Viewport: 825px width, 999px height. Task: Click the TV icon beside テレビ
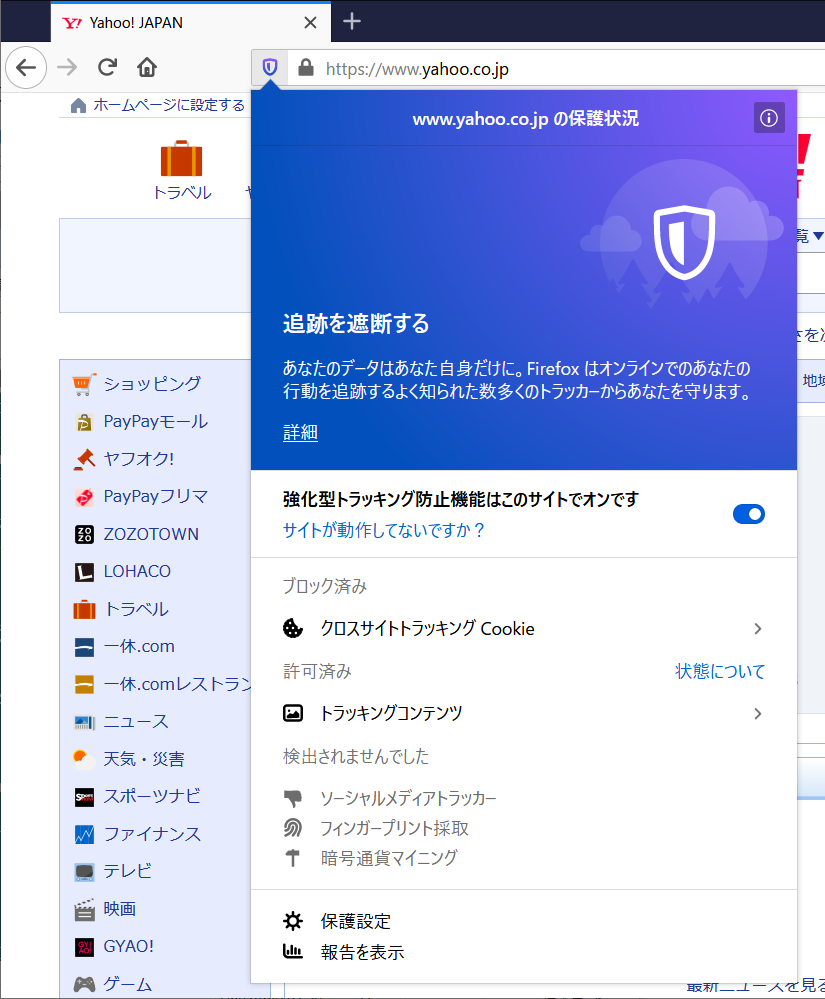pyautogui.click(x=84, y=872)
